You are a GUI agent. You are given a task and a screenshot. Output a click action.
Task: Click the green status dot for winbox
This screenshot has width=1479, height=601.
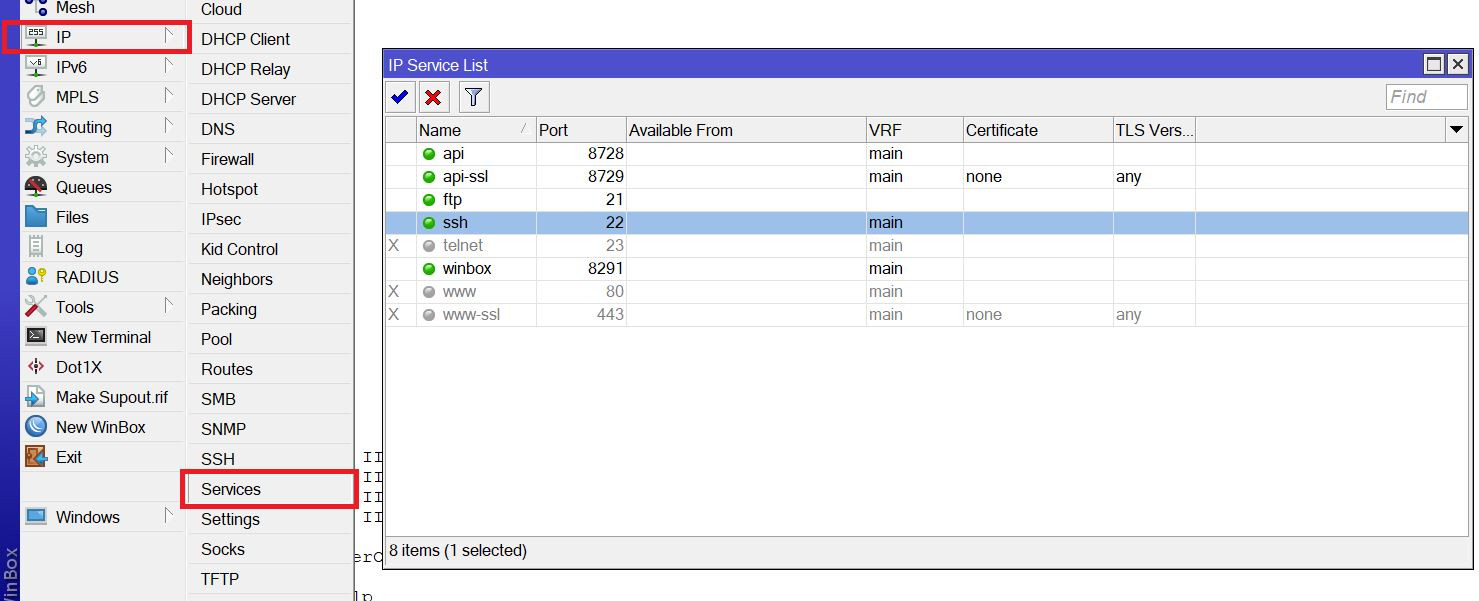click(429, 269)
